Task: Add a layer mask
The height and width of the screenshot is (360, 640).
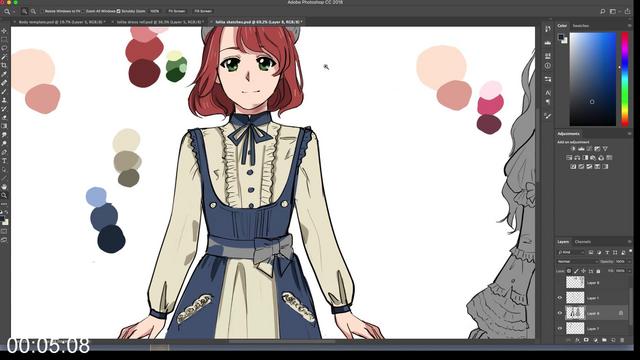Action: (586, 340)
